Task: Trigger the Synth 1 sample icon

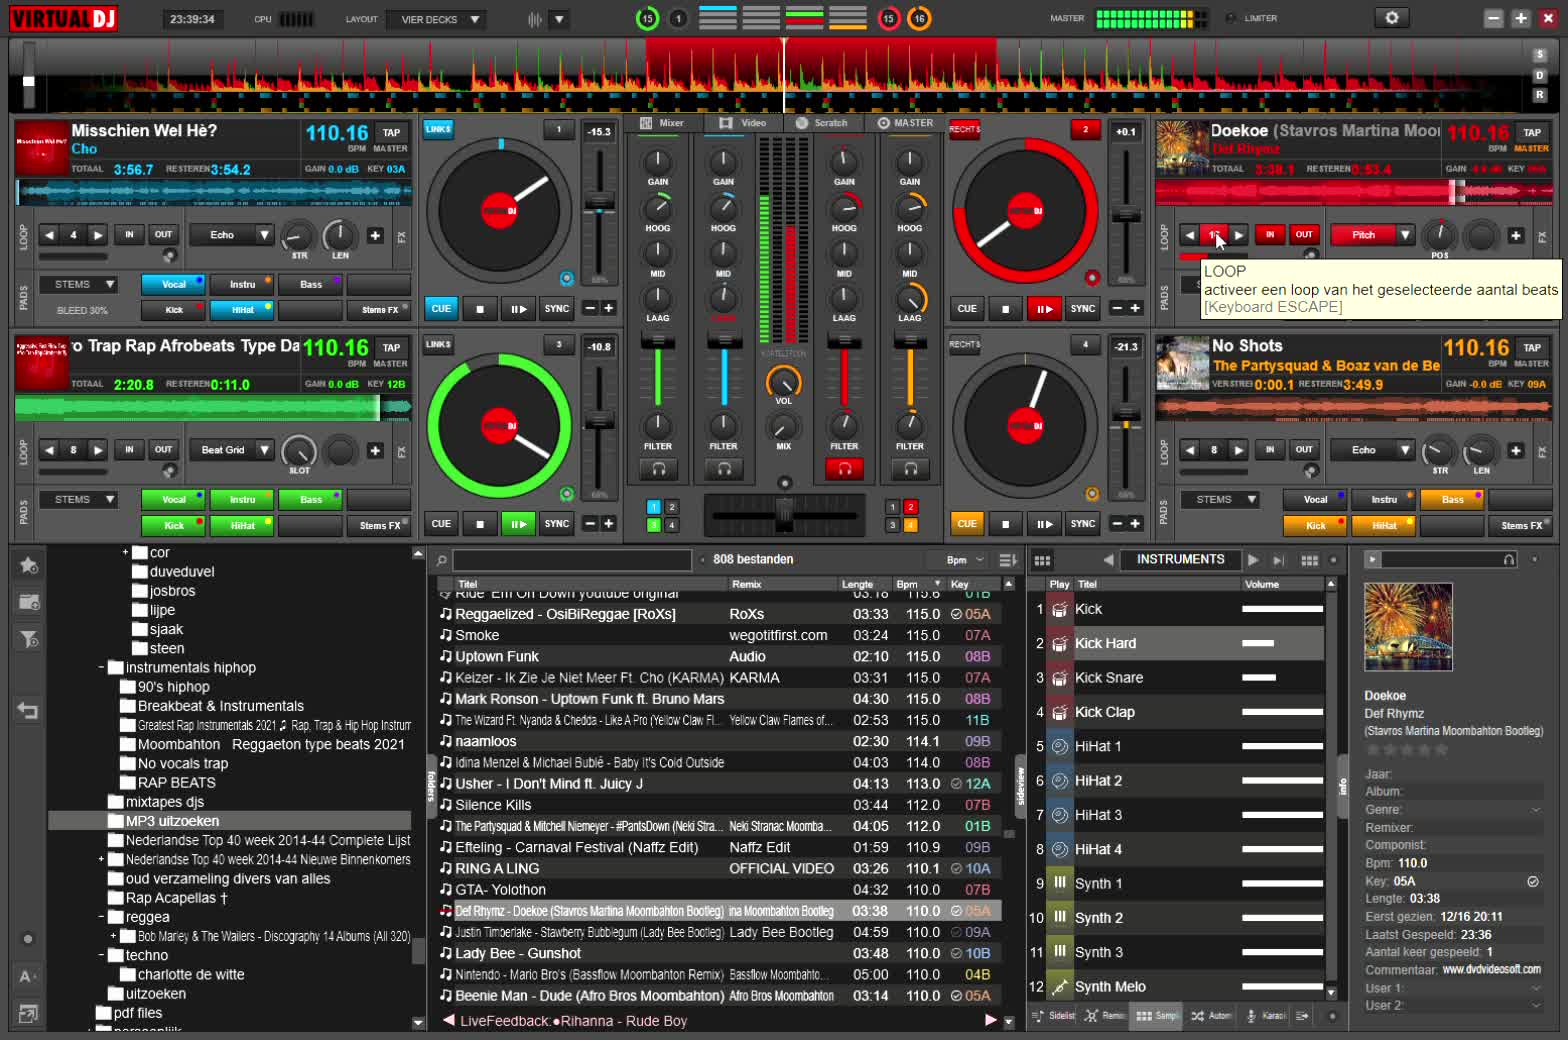Action: 1060,883
